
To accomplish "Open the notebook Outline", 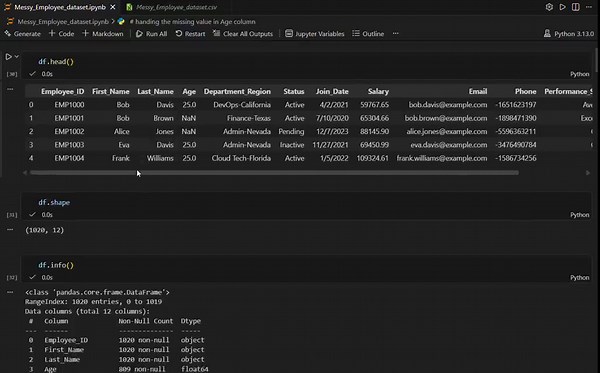I will pyautogui.click(x=368, y=34).
